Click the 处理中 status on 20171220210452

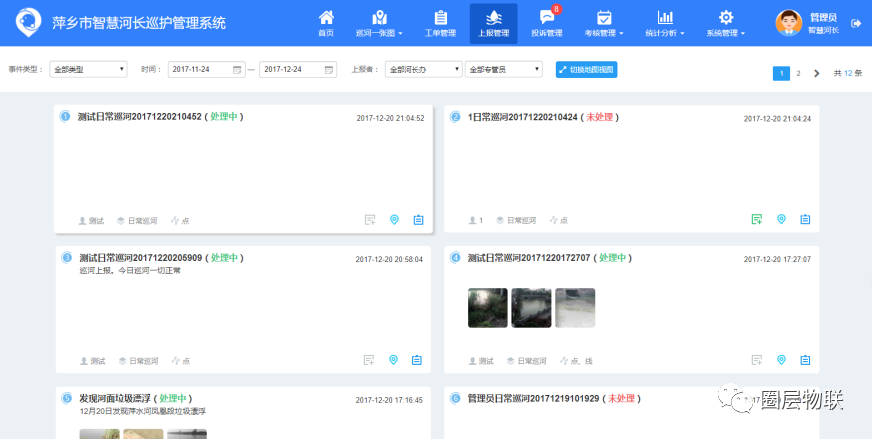click(224, 117)
